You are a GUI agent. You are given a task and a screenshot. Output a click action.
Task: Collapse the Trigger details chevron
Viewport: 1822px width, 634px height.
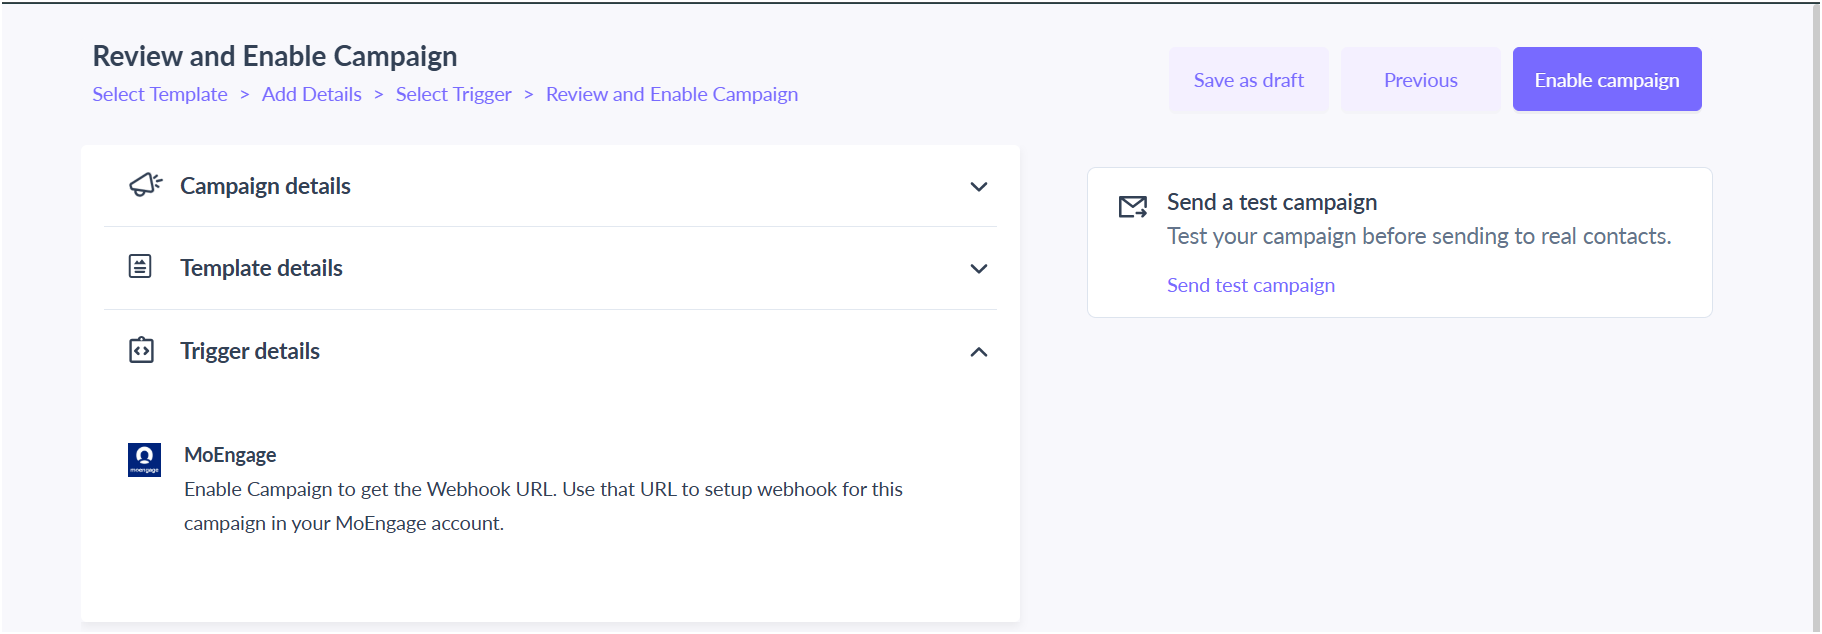click(979, 352)
